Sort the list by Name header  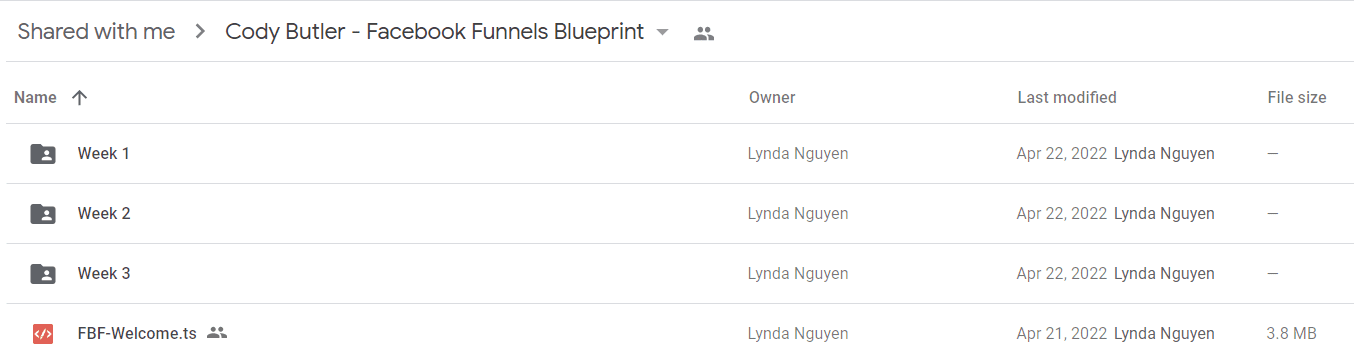coord(35,97)
